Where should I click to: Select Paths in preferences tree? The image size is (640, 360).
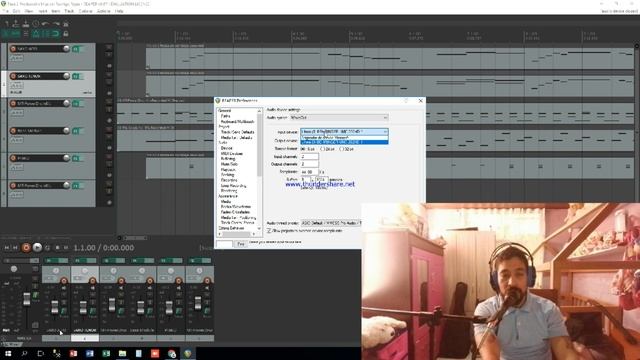click(x=225, y=116)
